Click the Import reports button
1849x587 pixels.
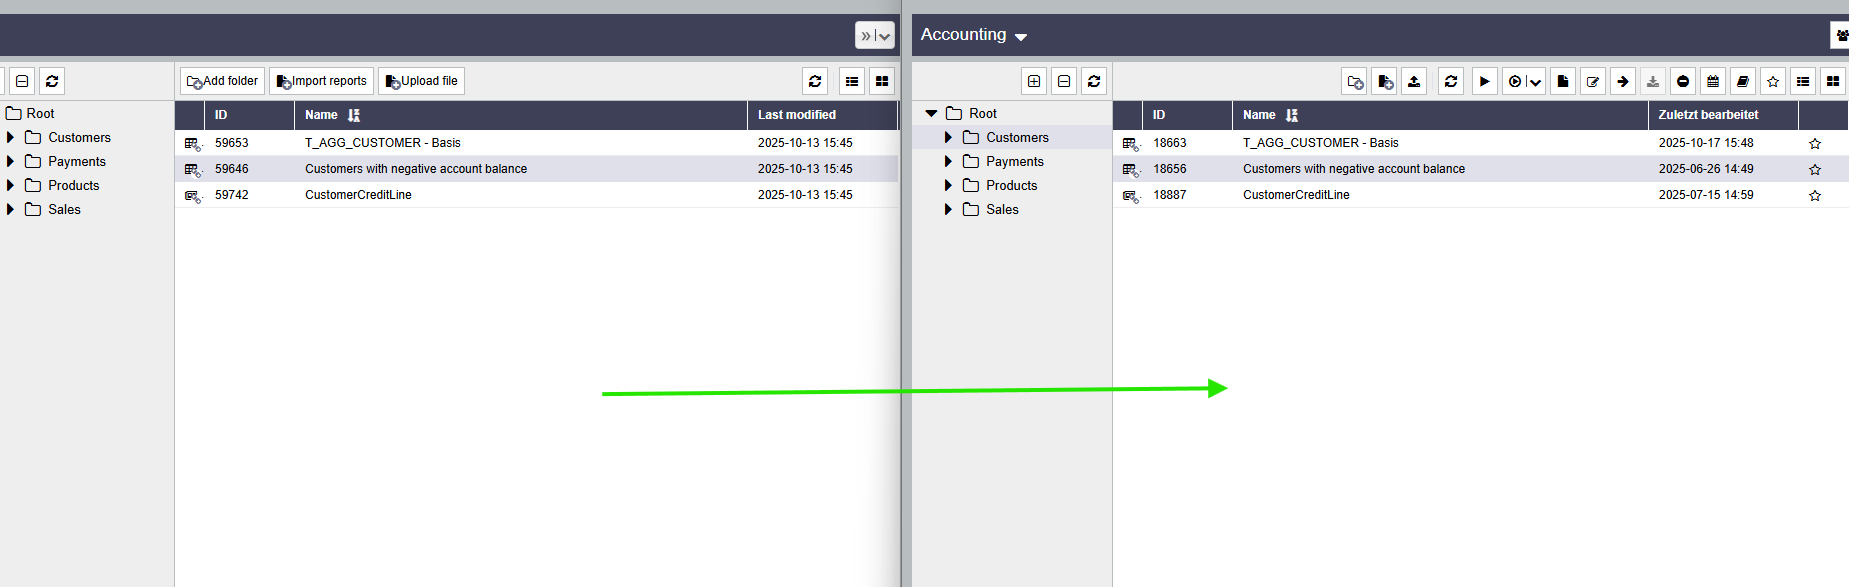(x=321, y=82)
